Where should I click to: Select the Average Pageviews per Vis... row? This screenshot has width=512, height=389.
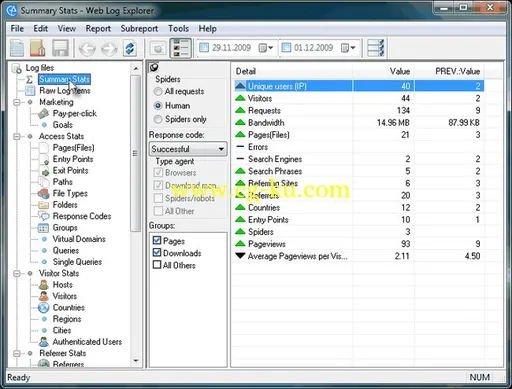click(359, 256)
